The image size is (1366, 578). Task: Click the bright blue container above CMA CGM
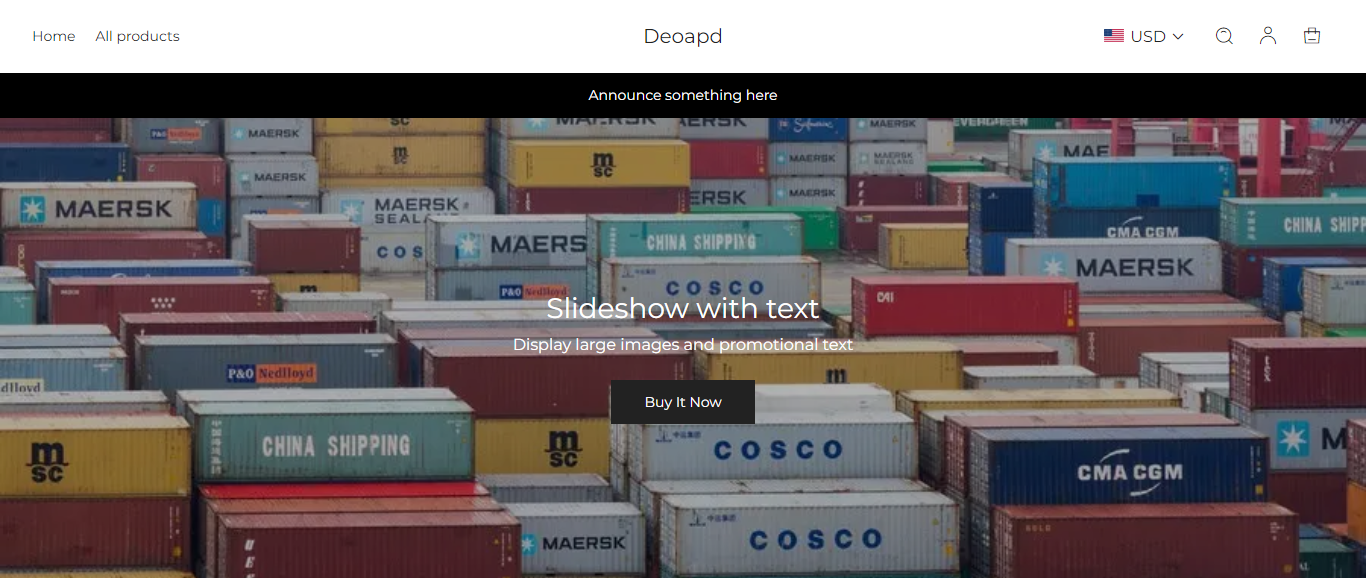tap(1135, 182)
